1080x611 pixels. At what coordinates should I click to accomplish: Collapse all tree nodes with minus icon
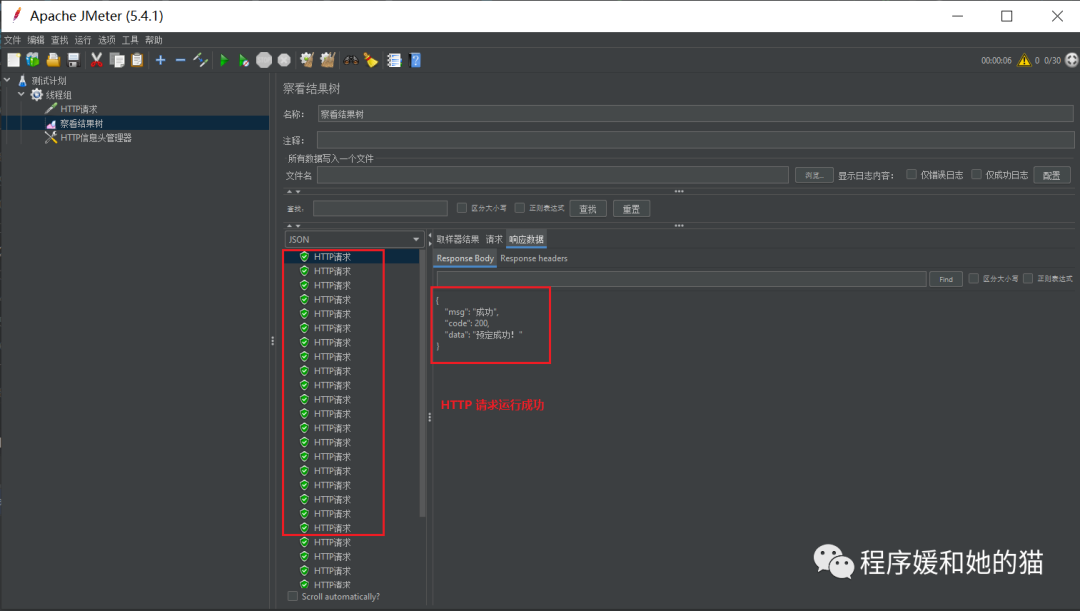180,61
